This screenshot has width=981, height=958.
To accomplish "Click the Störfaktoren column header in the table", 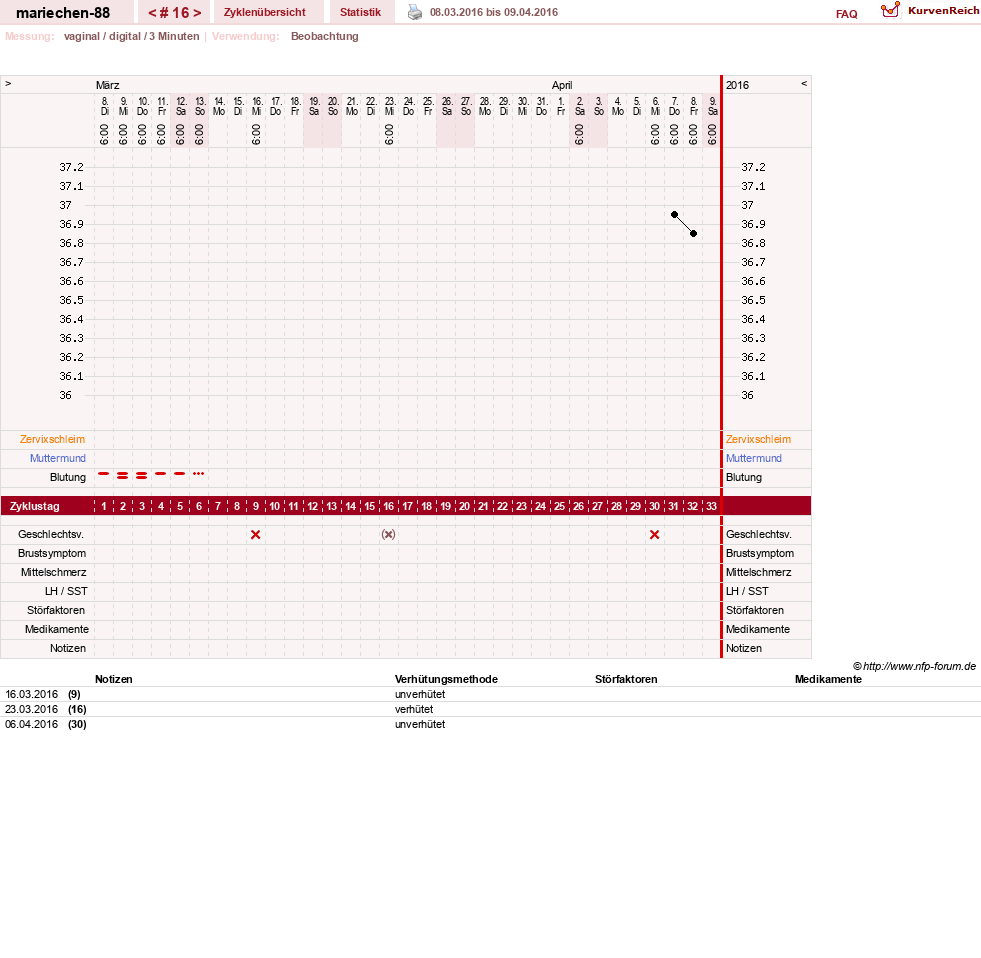I will click(x=626, y=679).
